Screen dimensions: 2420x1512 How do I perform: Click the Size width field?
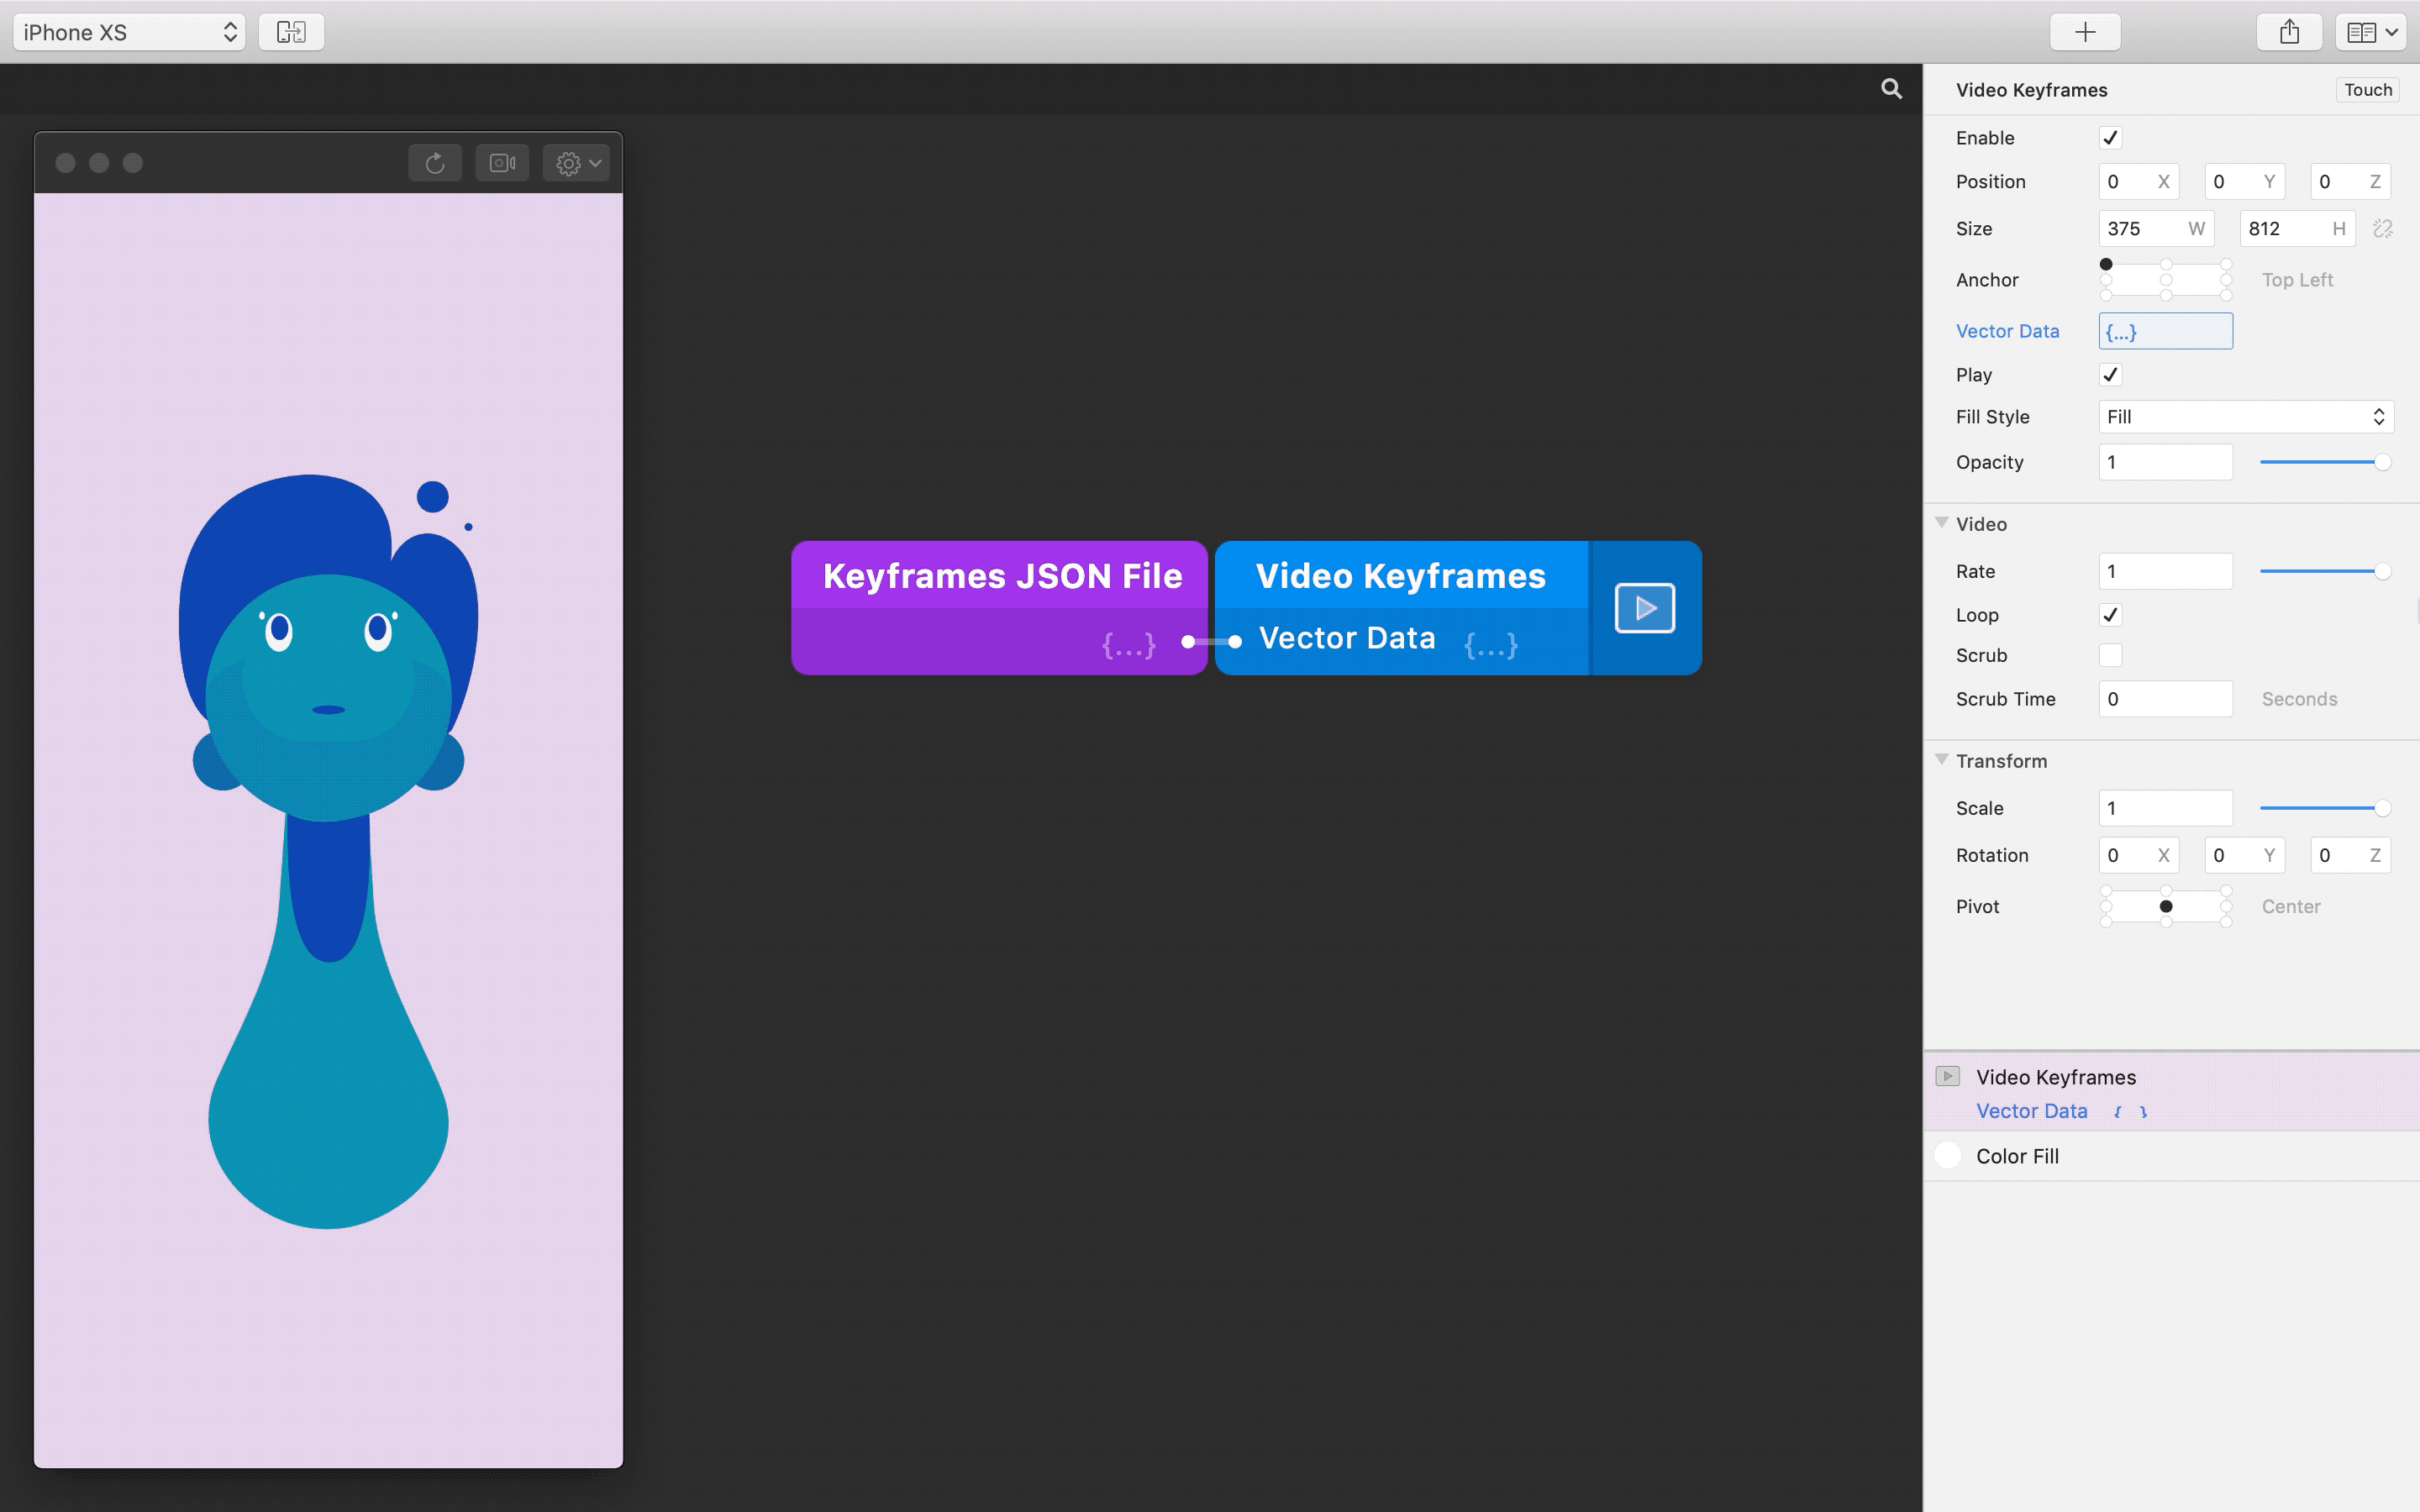(x=2156, y=229)
